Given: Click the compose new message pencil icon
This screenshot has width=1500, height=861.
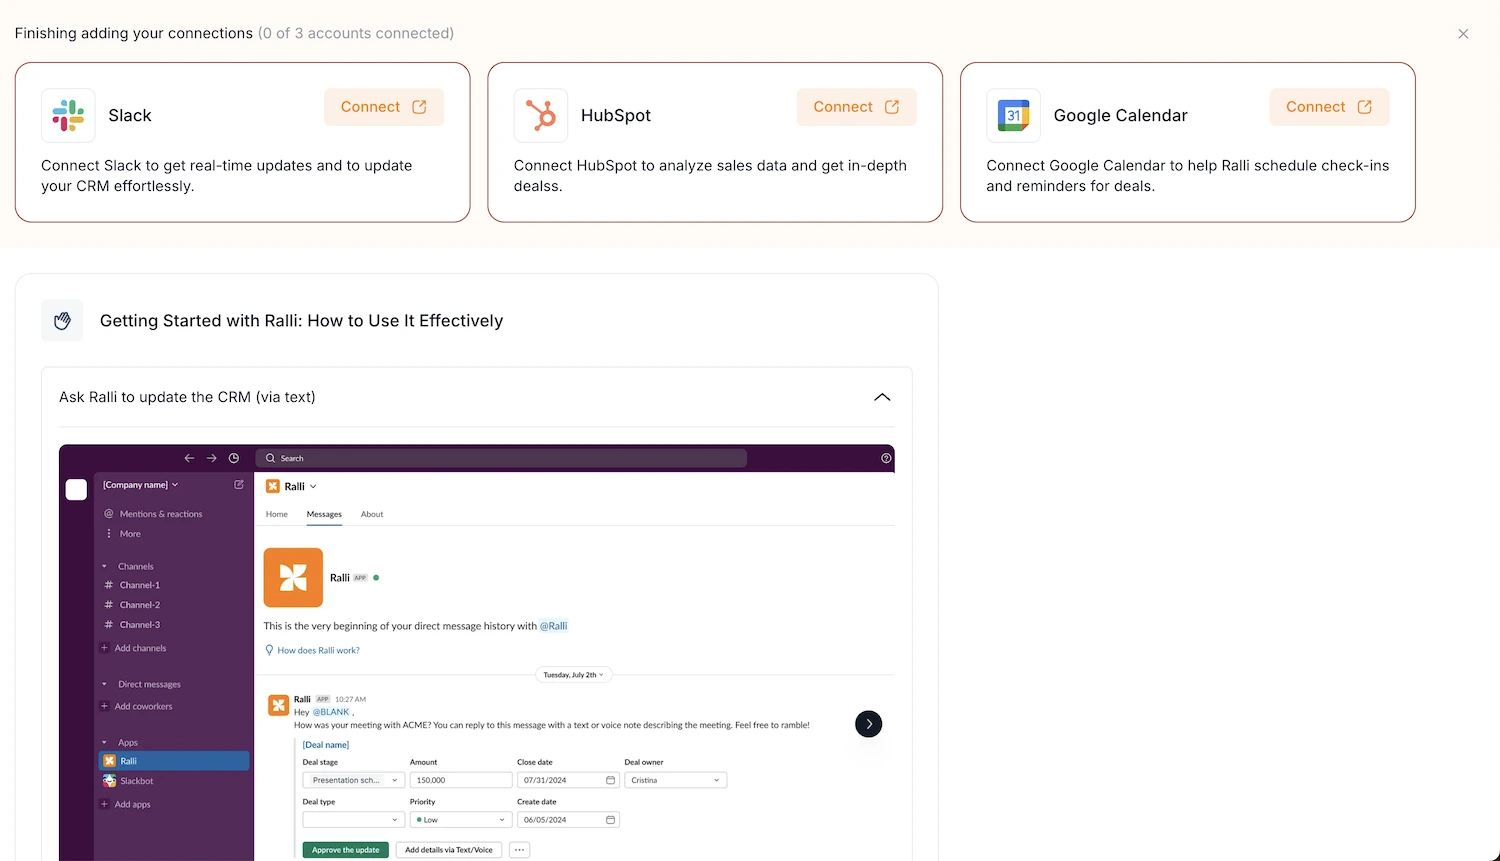Looking at the screenshot, I should point(238,484).
